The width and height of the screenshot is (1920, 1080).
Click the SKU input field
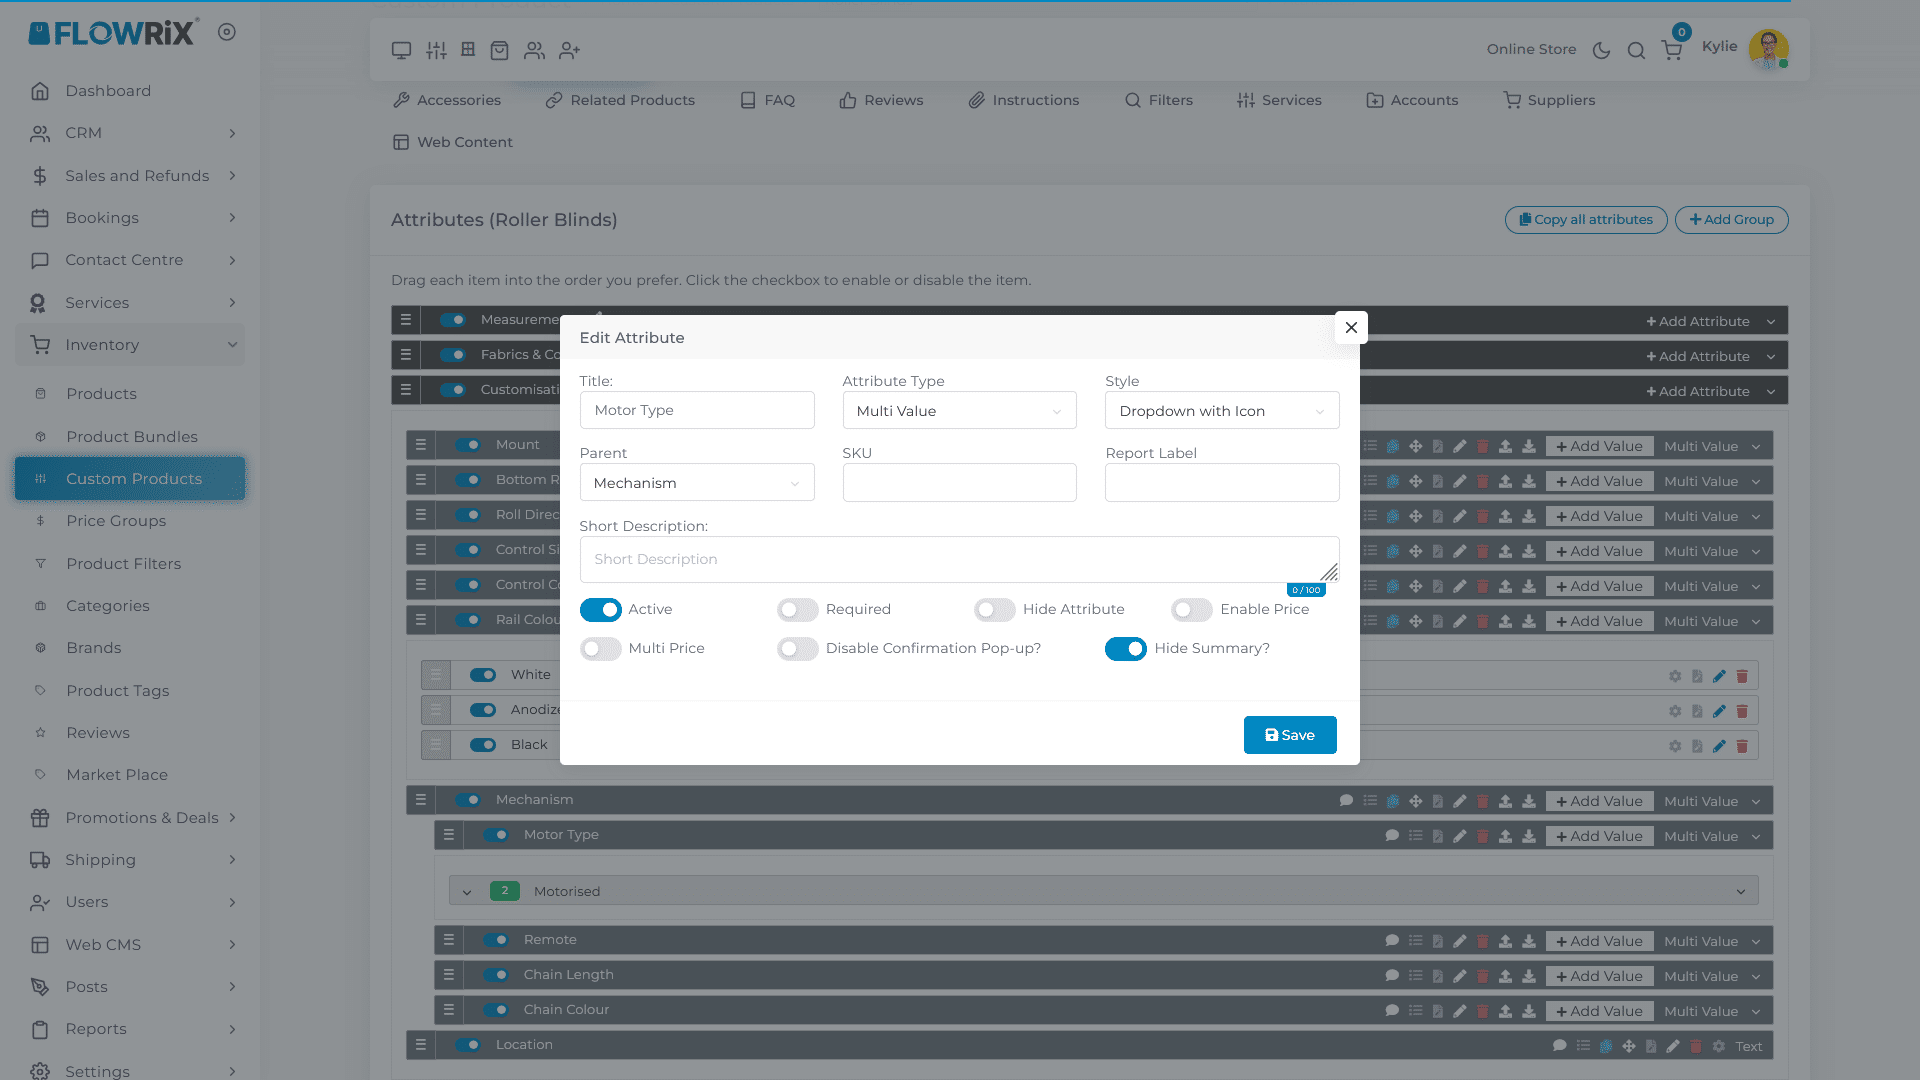coord(958,483)
